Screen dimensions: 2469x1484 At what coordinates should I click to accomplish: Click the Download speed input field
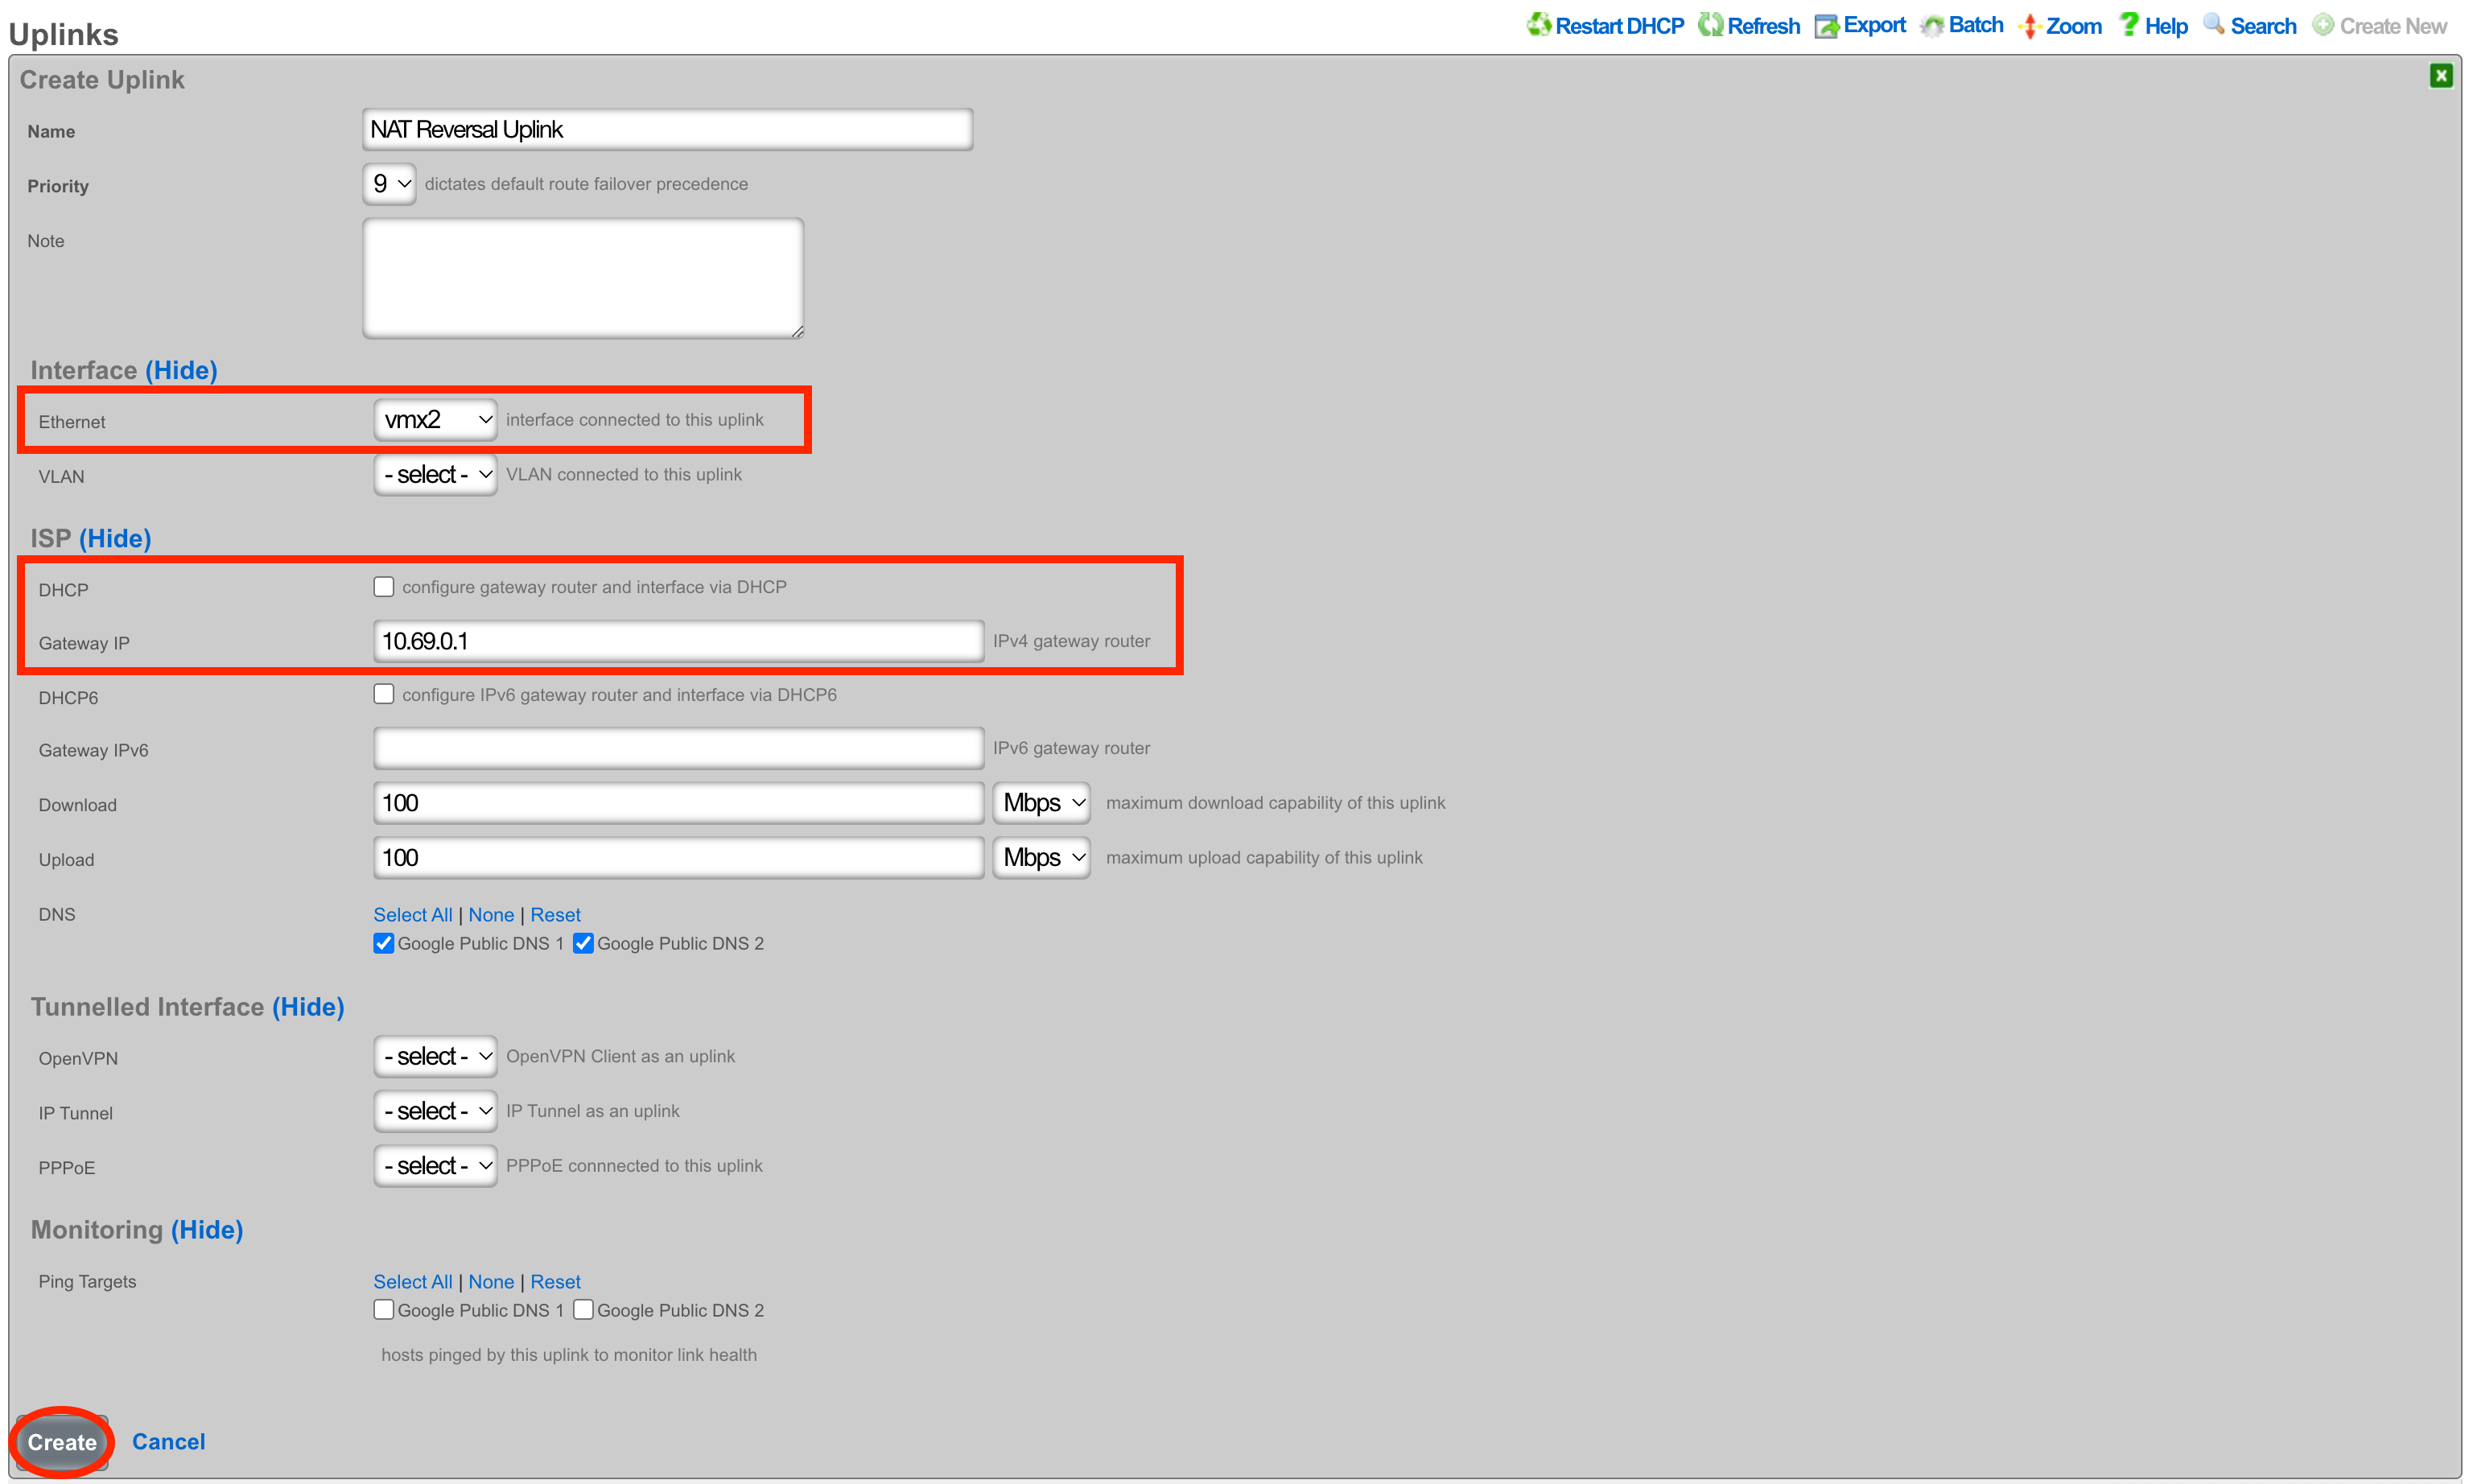click(679, 803)
